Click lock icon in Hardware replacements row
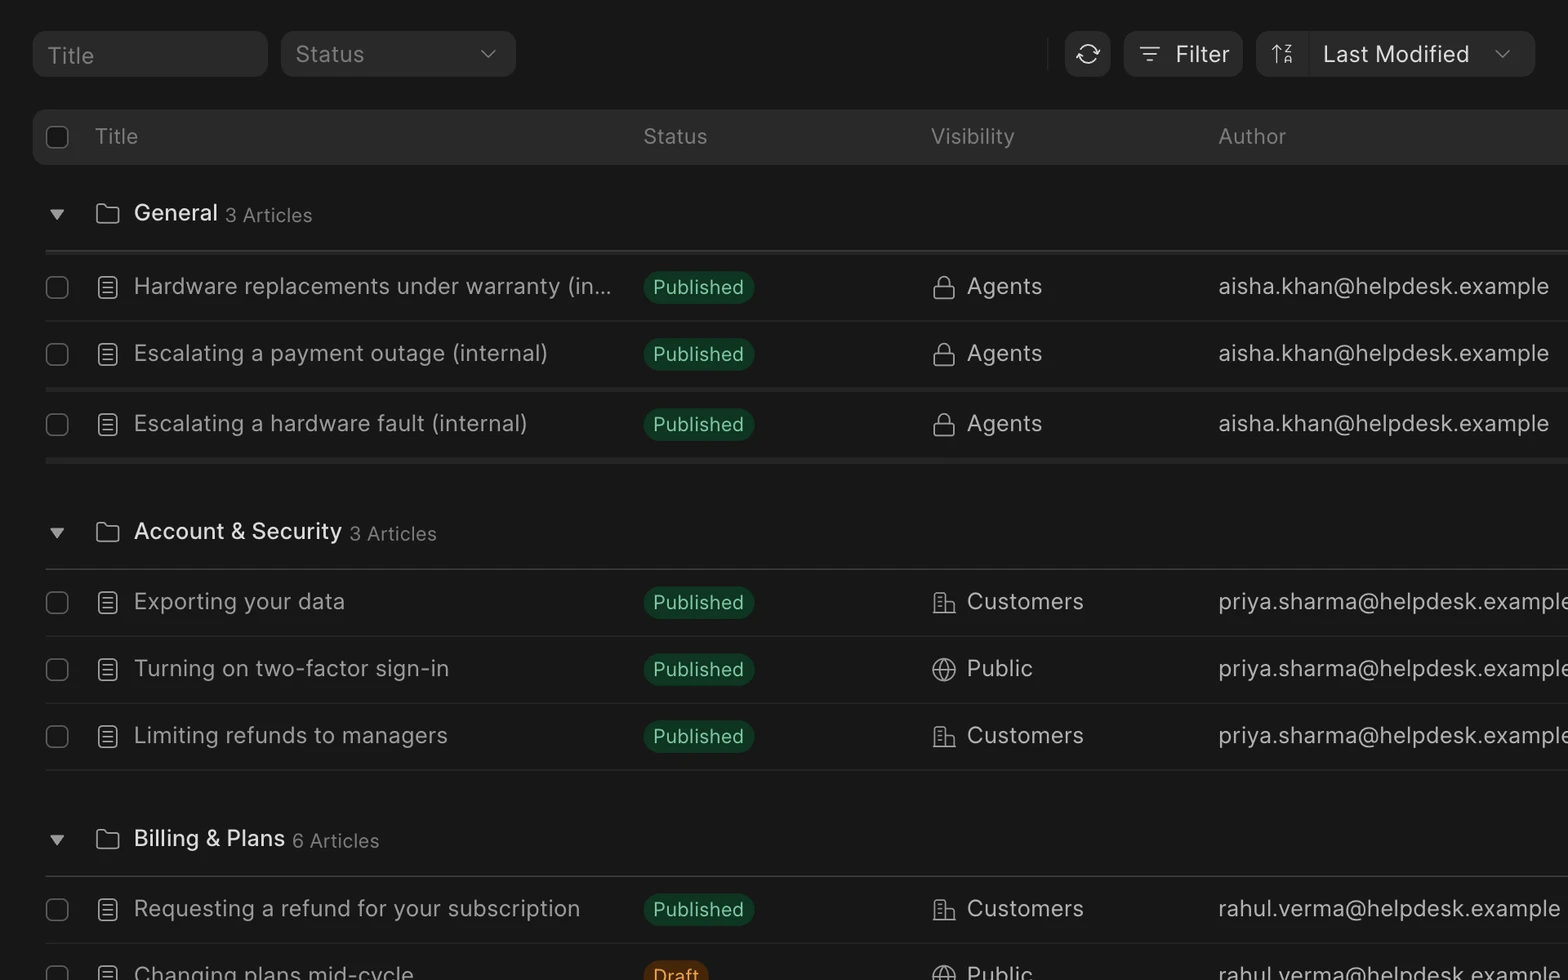 [x=943, y=288]
